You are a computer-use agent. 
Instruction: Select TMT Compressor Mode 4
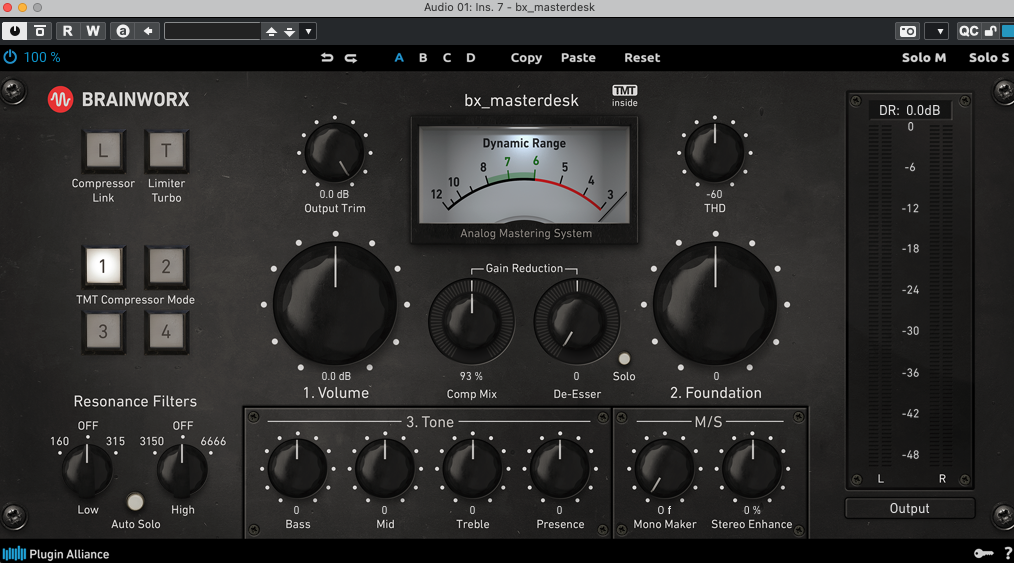166,332
